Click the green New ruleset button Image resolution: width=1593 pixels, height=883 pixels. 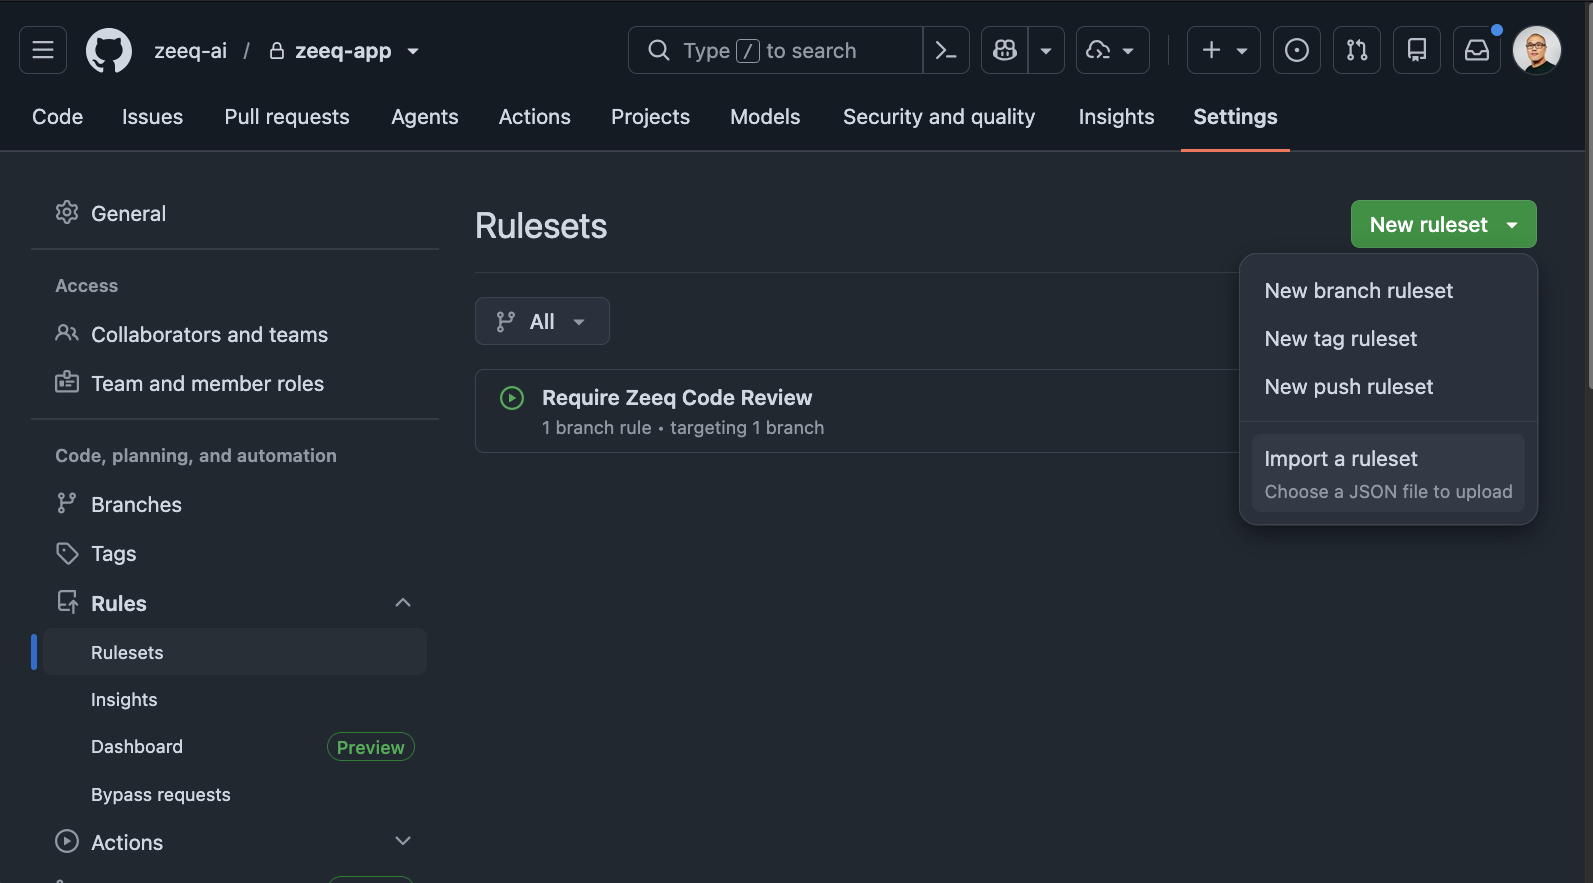pyautogui.click(x=1428, y=225)
